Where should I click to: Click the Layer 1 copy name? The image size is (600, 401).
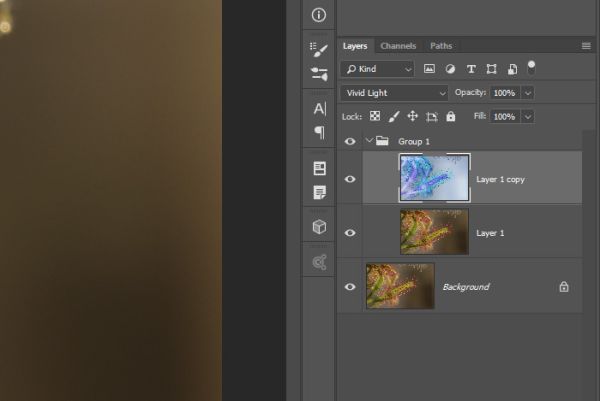coord(500,179)
